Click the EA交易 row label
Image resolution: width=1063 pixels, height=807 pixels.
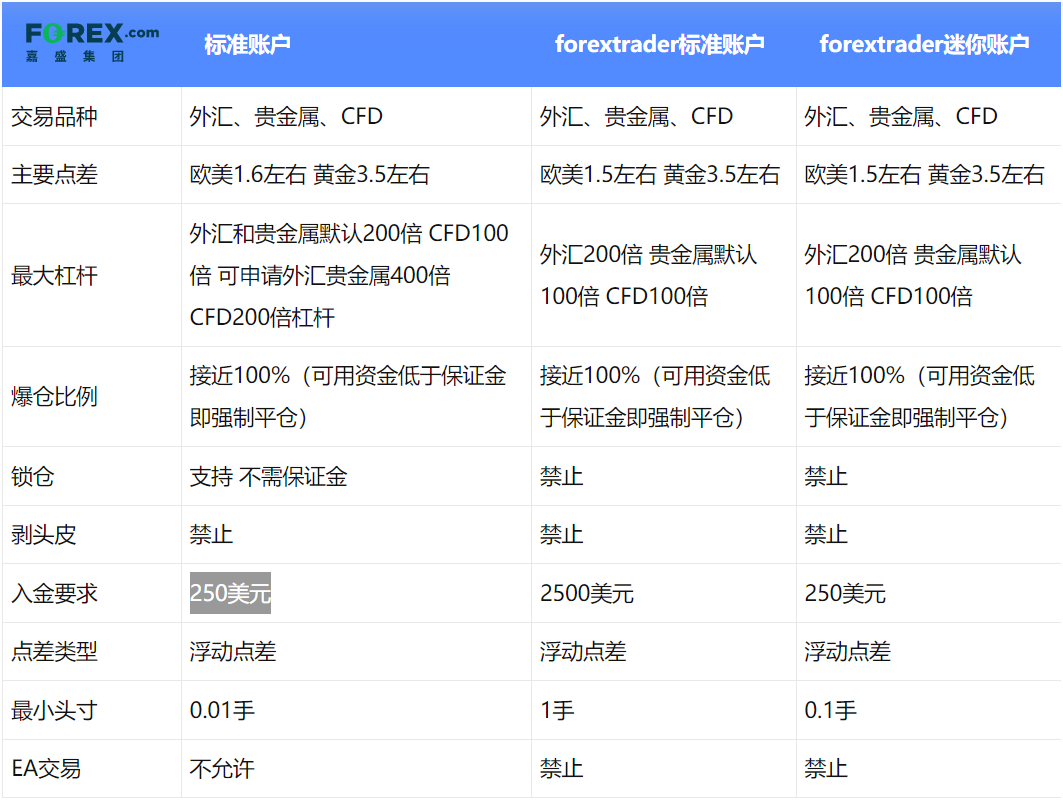click(46, 769)
